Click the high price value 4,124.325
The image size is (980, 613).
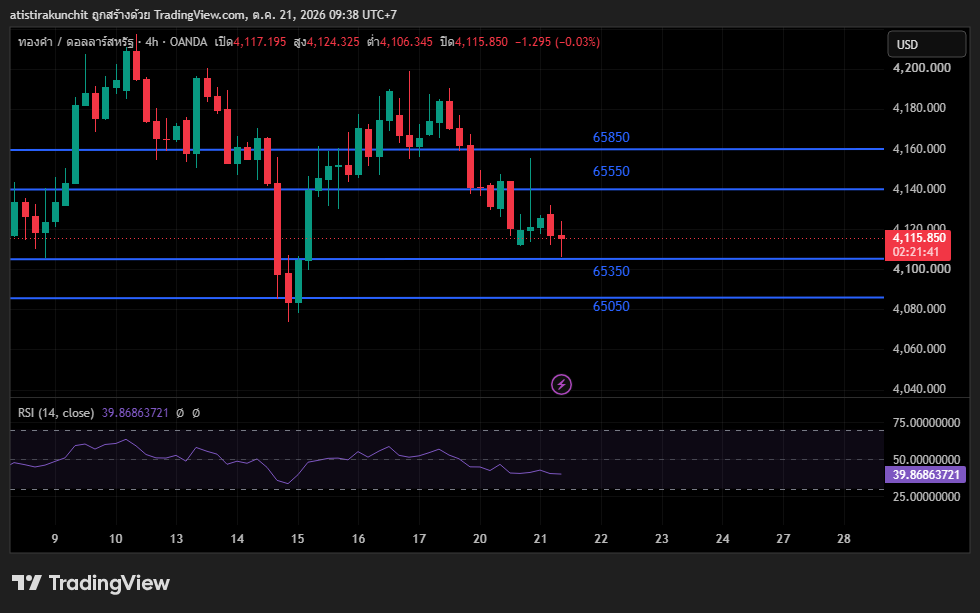(x=333, y=42)
